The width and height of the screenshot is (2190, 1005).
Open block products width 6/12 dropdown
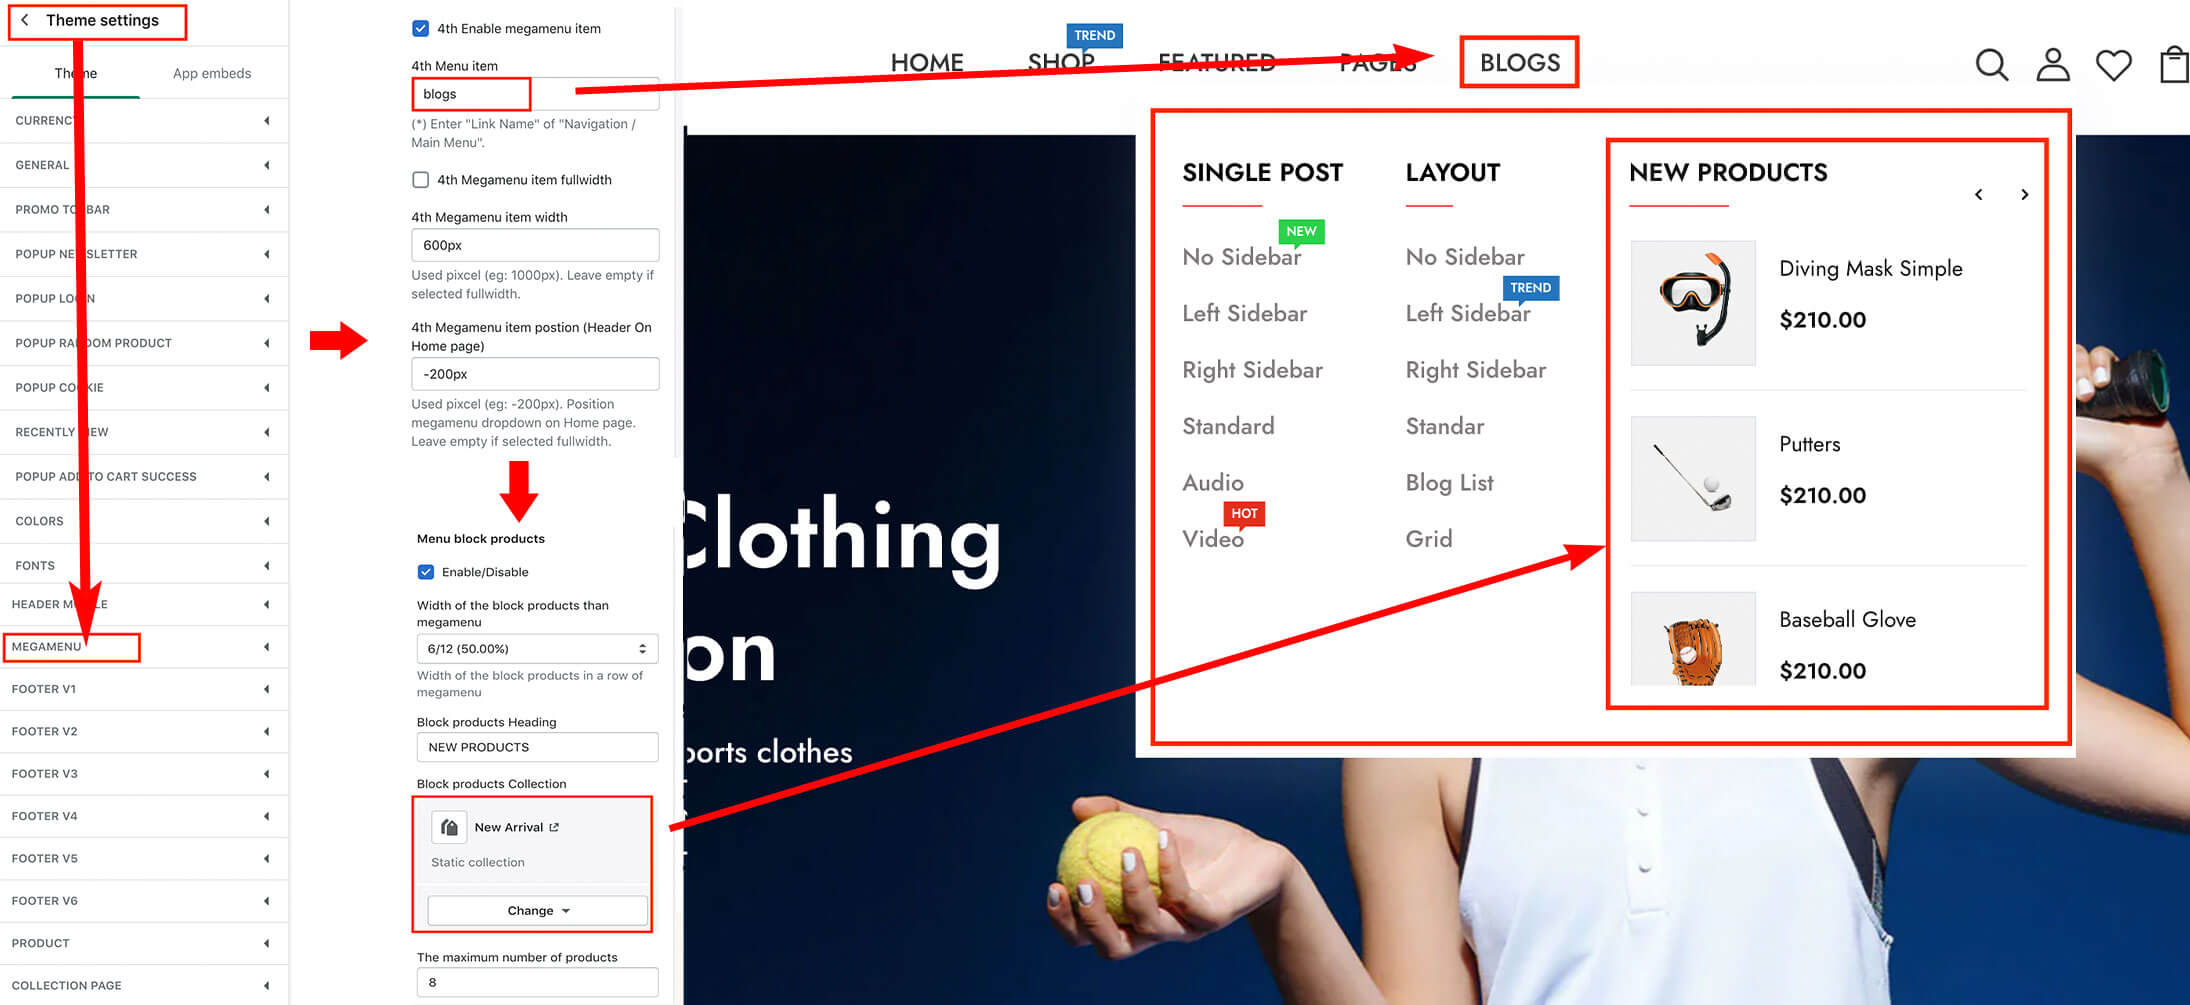537,649
